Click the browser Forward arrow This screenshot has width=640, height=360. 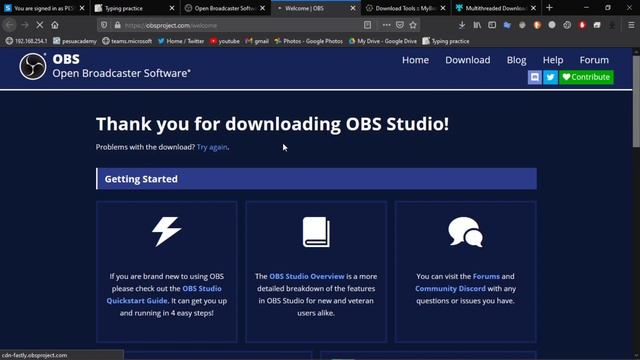click(25, 25)
